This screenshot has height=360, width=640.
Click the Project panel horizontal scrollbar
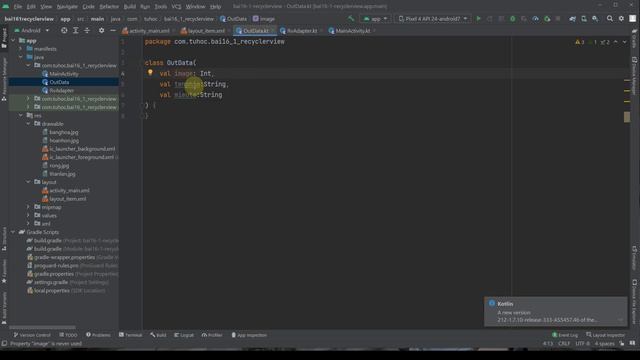click(42, 327)
